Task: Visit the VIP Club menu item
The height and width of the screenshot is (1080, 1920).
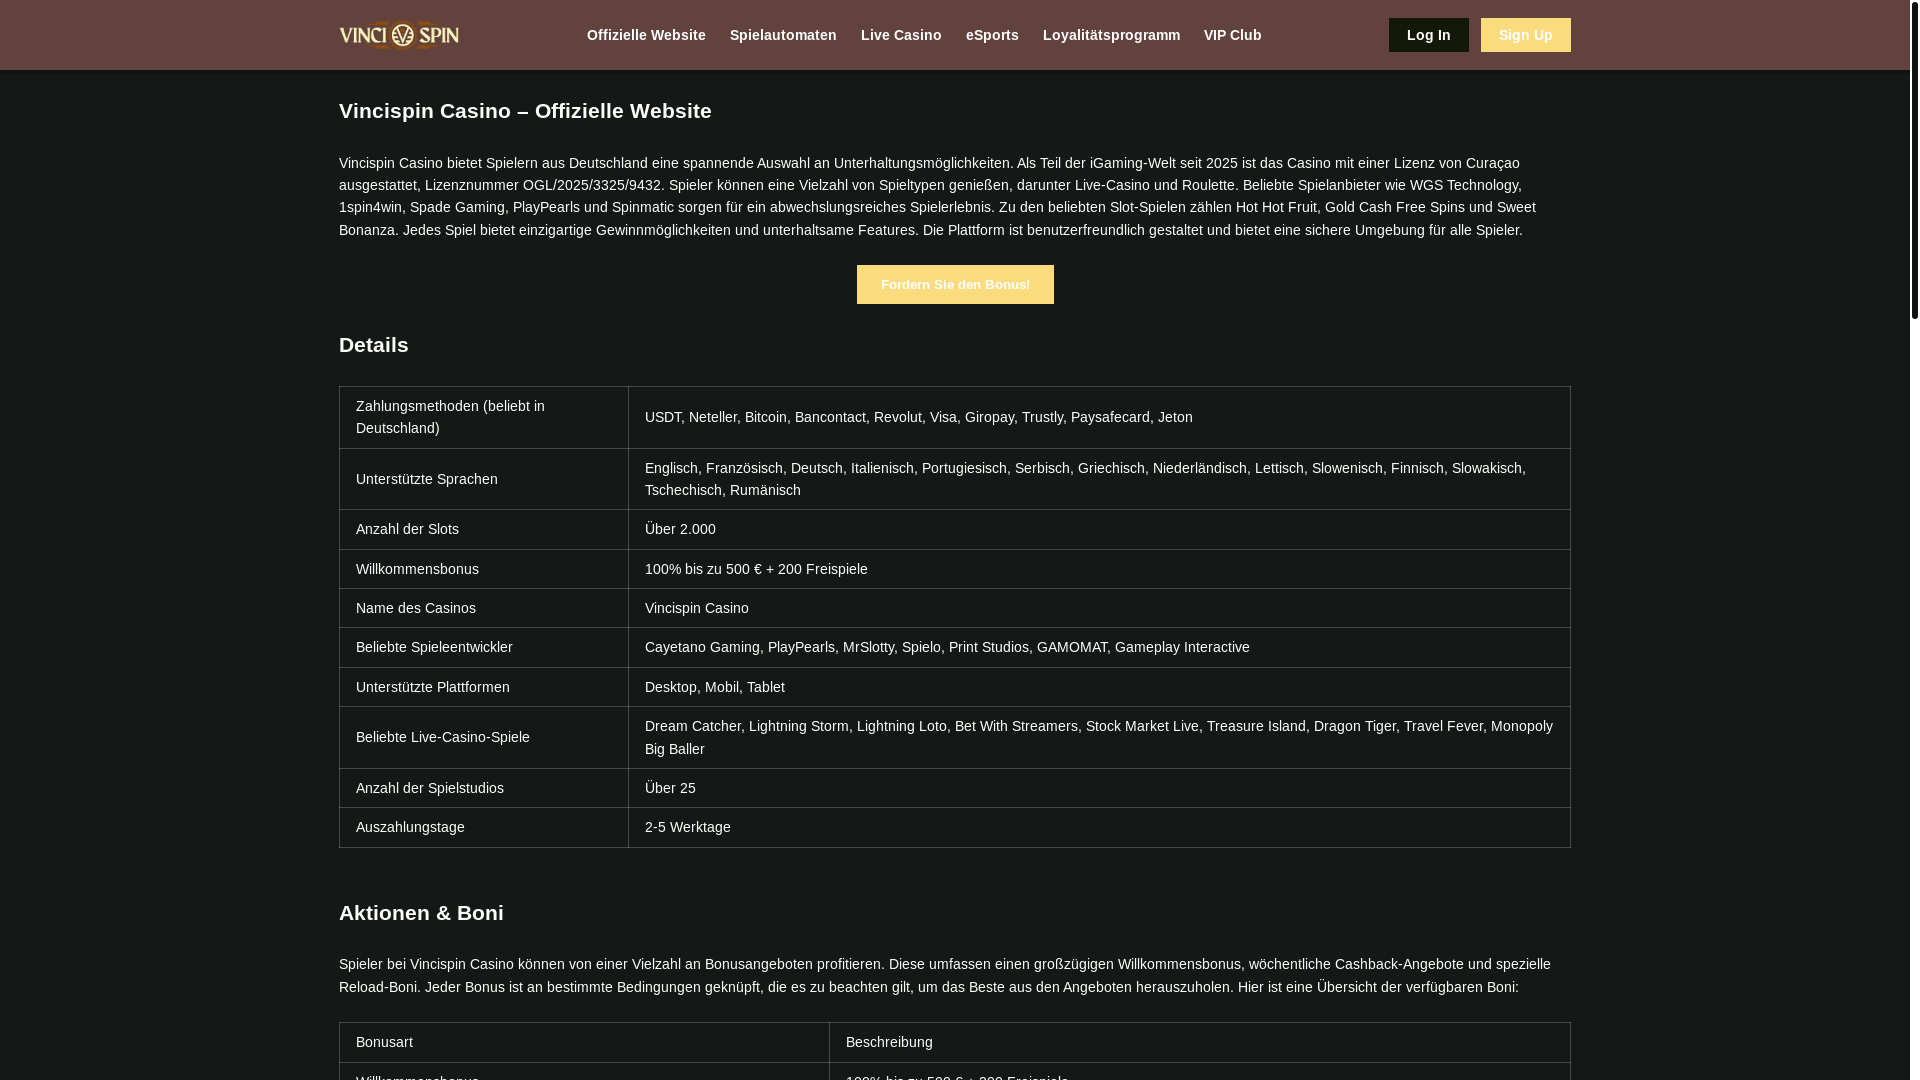Action: (x=1232, y=35)
